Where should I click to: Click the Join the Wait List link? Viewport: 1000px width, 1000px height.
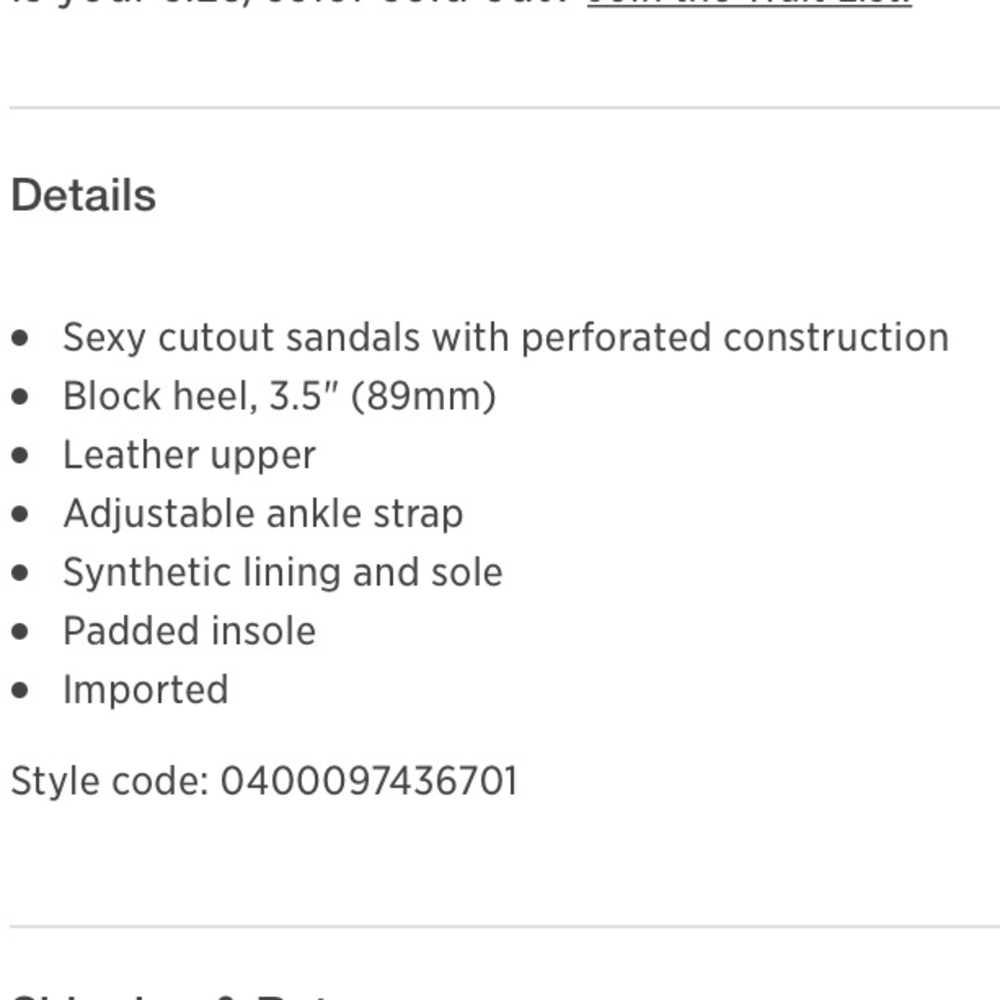[748, 4]
